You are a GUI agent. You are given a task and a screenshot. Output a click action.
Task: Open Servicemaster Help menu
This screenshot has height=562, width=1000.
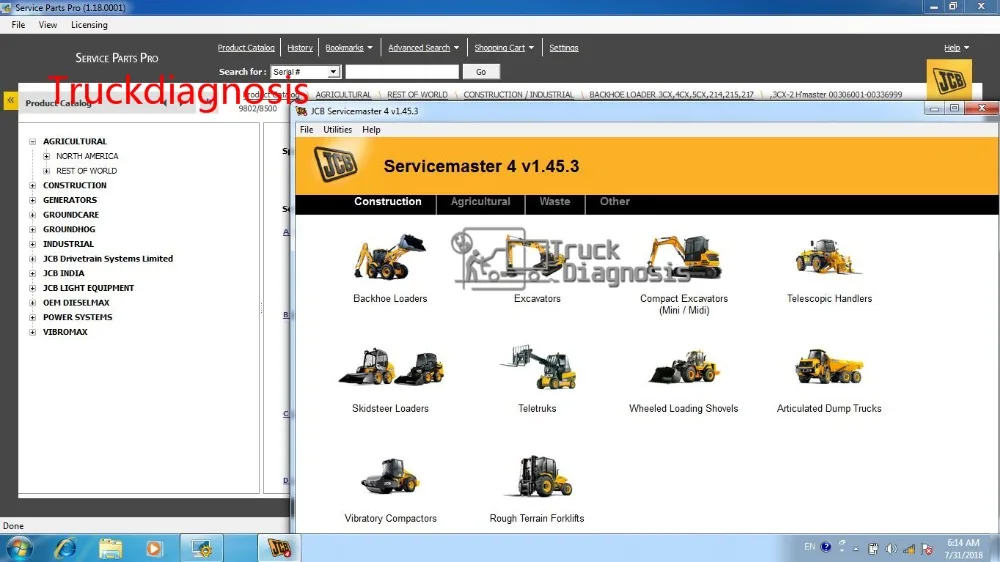coord(371,129)
